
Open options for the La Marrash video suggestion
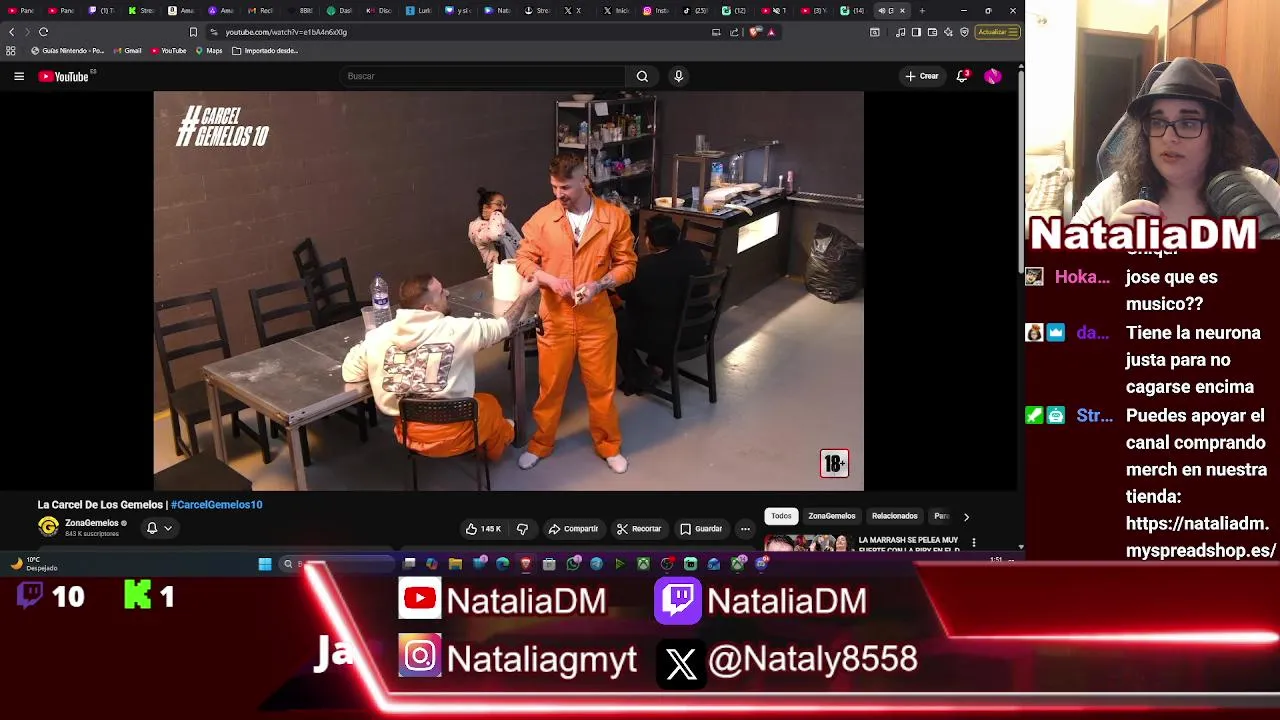(973, 542)
